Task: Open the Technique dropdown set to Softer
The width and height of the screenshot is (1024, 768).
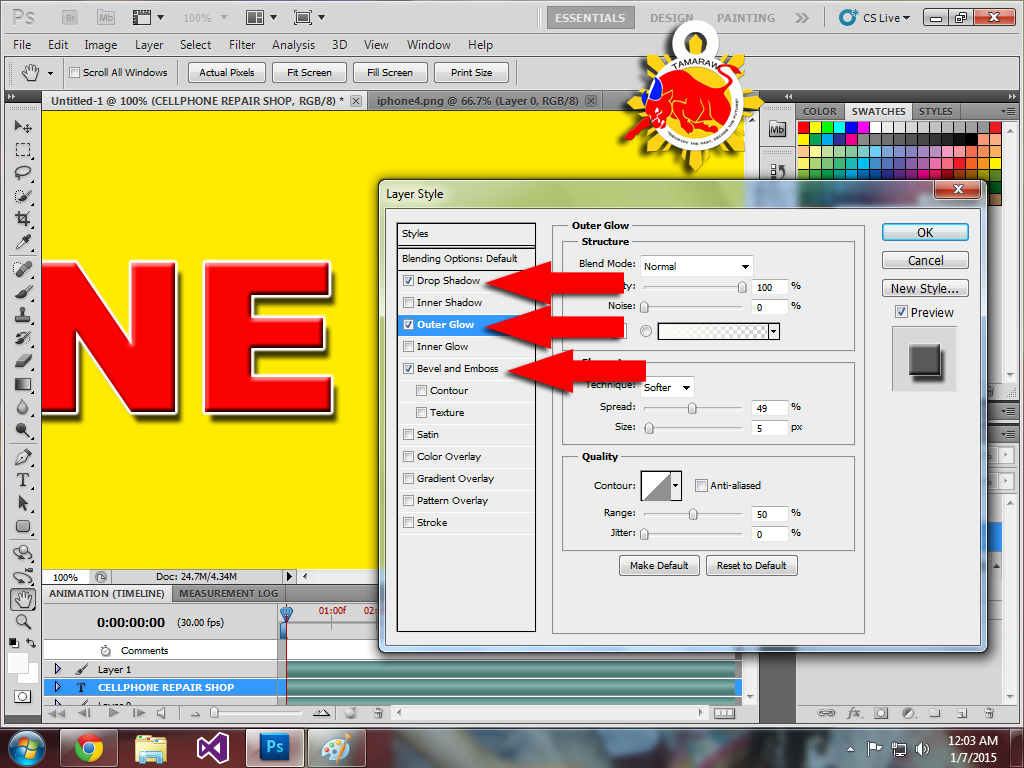Action: coord(668,387)
